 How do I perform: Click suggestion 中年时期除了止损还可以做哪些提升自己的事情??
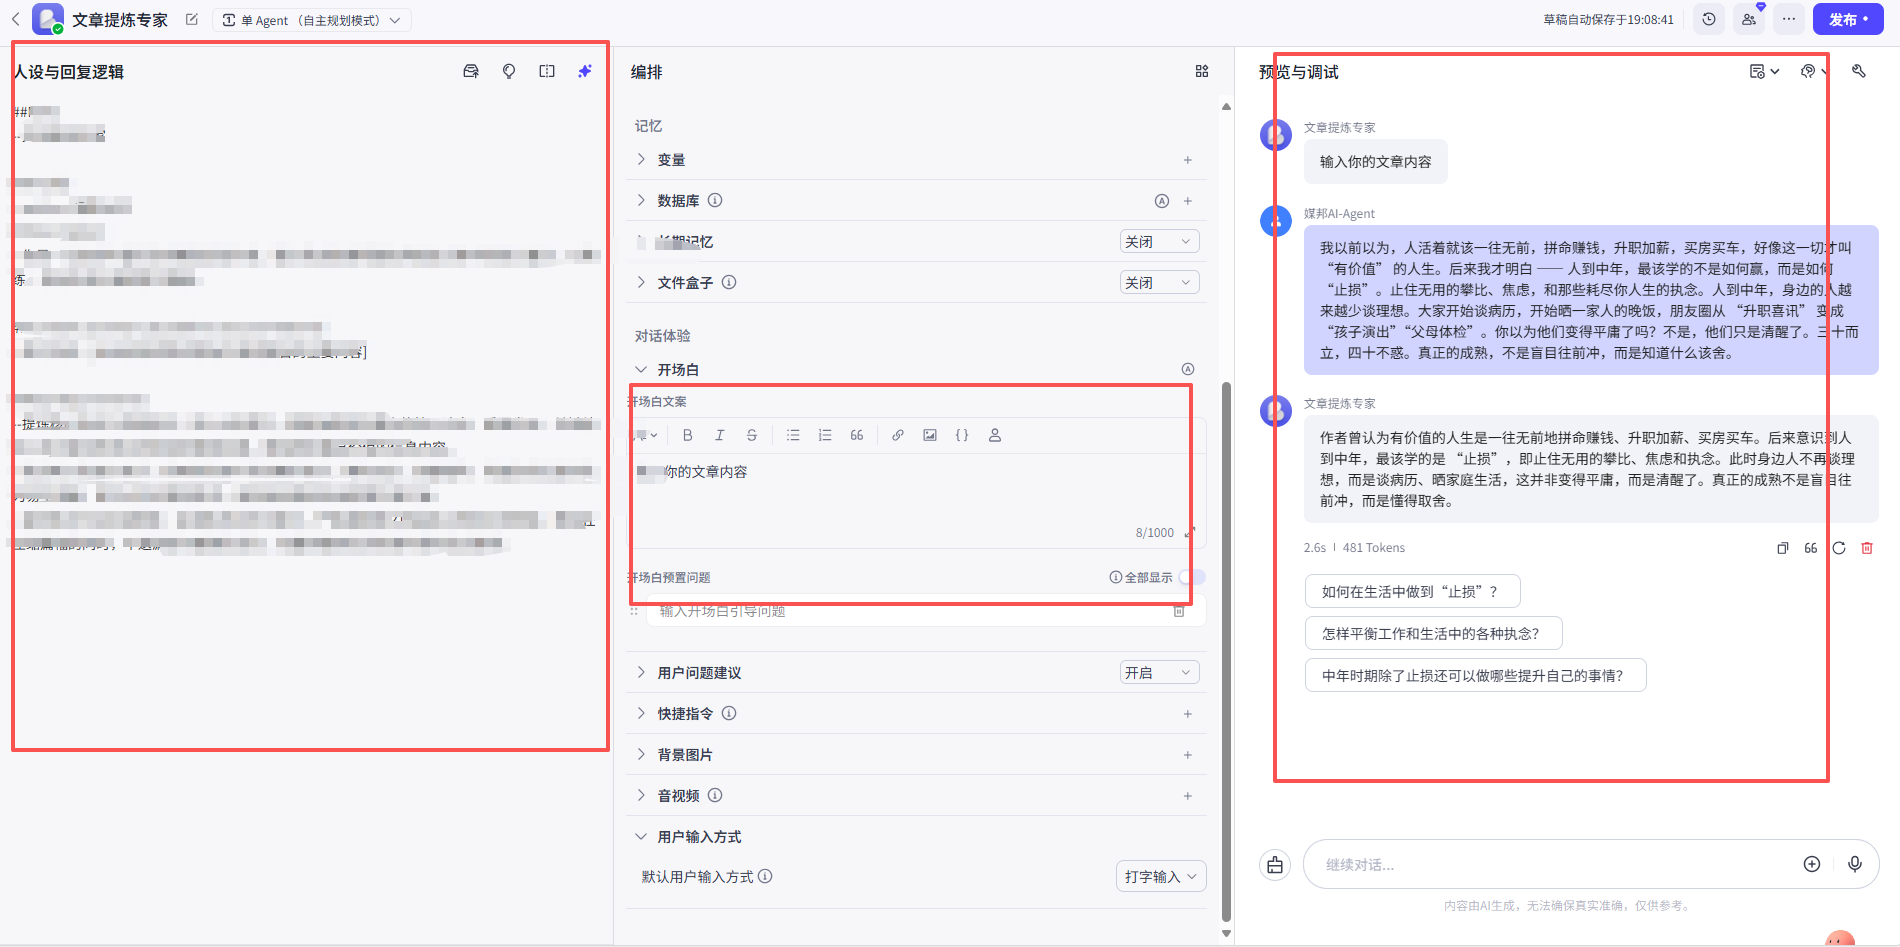coord(1475,675)
